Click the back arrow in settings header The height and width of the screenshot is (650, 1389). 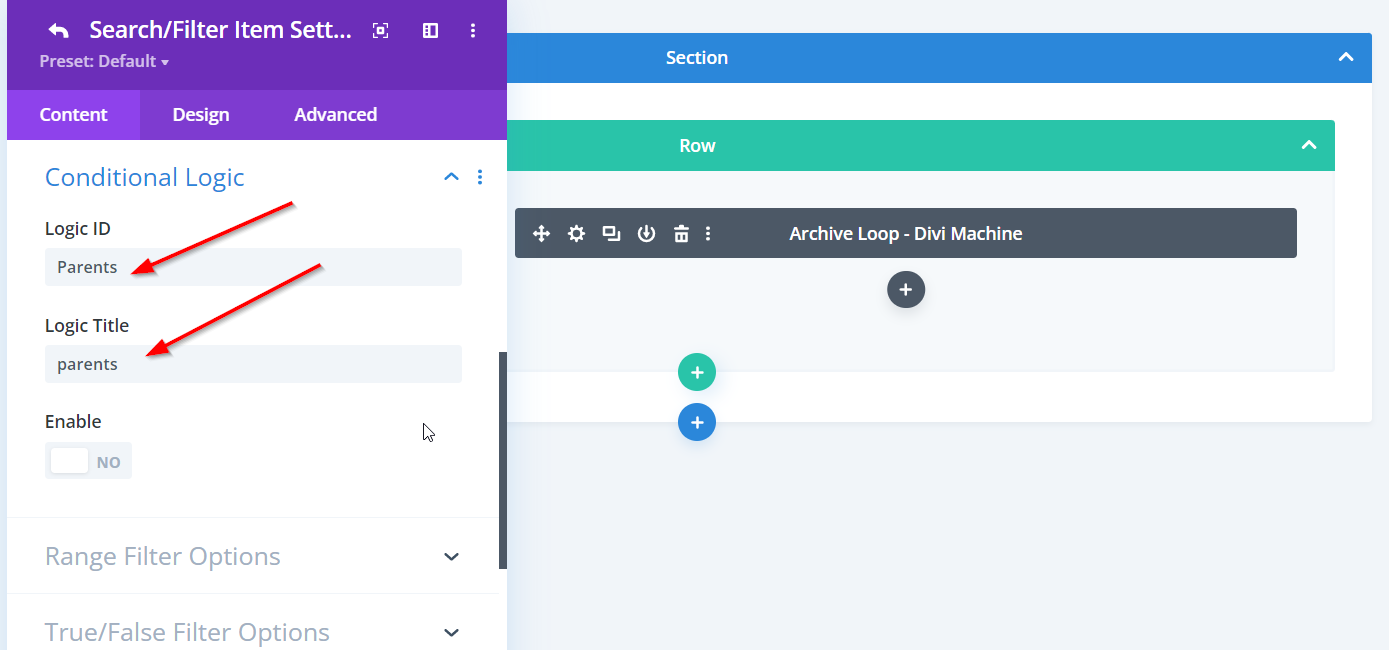(59, 31)
